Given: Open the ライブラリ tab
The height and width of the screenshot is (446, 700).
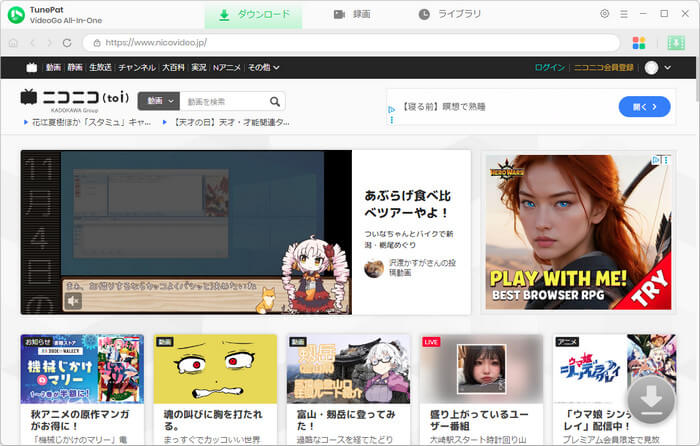Looking at the screenshot, I should coord(449,15).
